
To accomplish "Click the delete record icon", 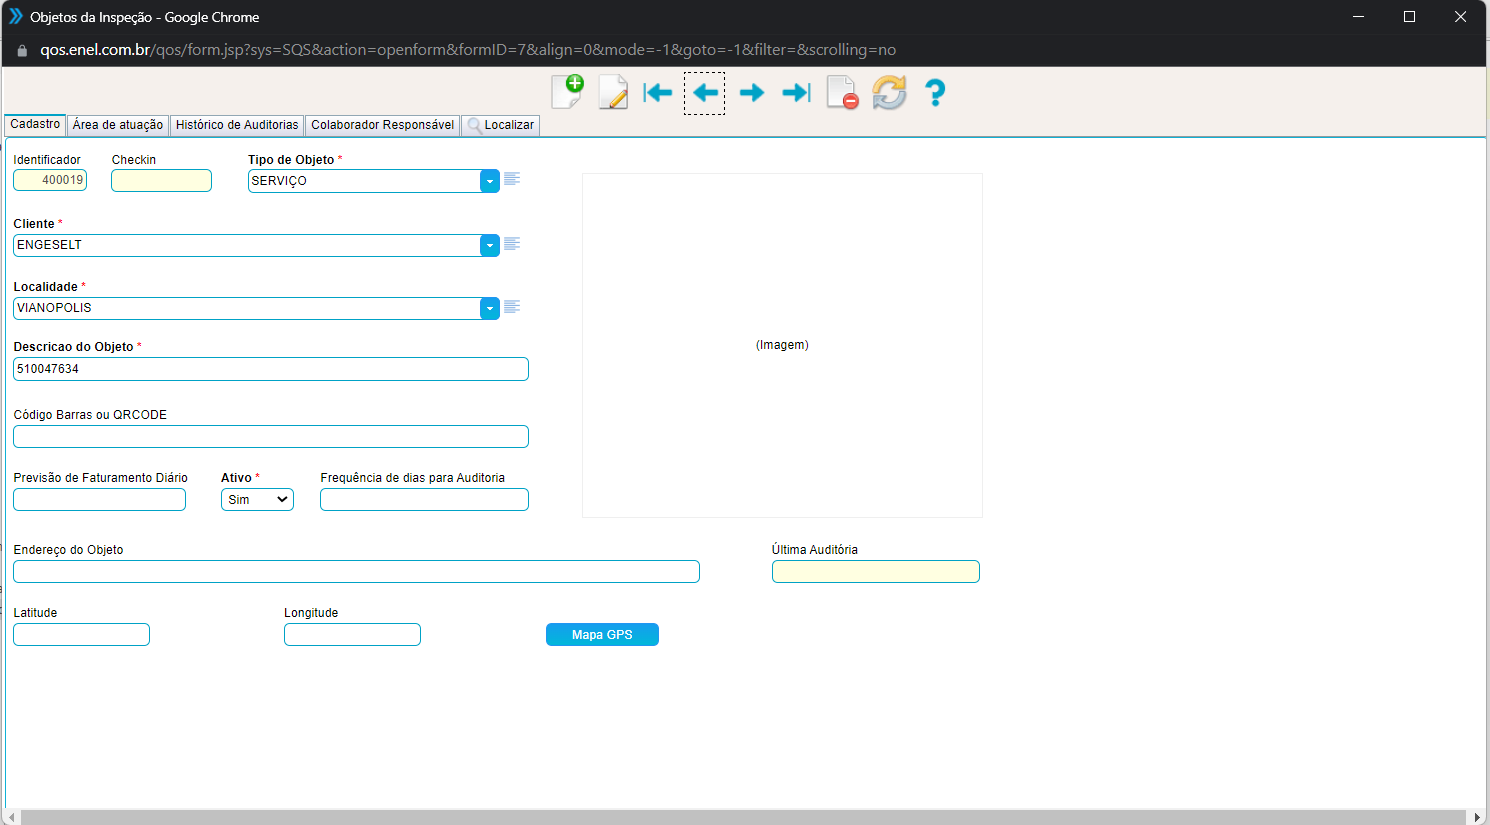I will (x=842, y=93).
